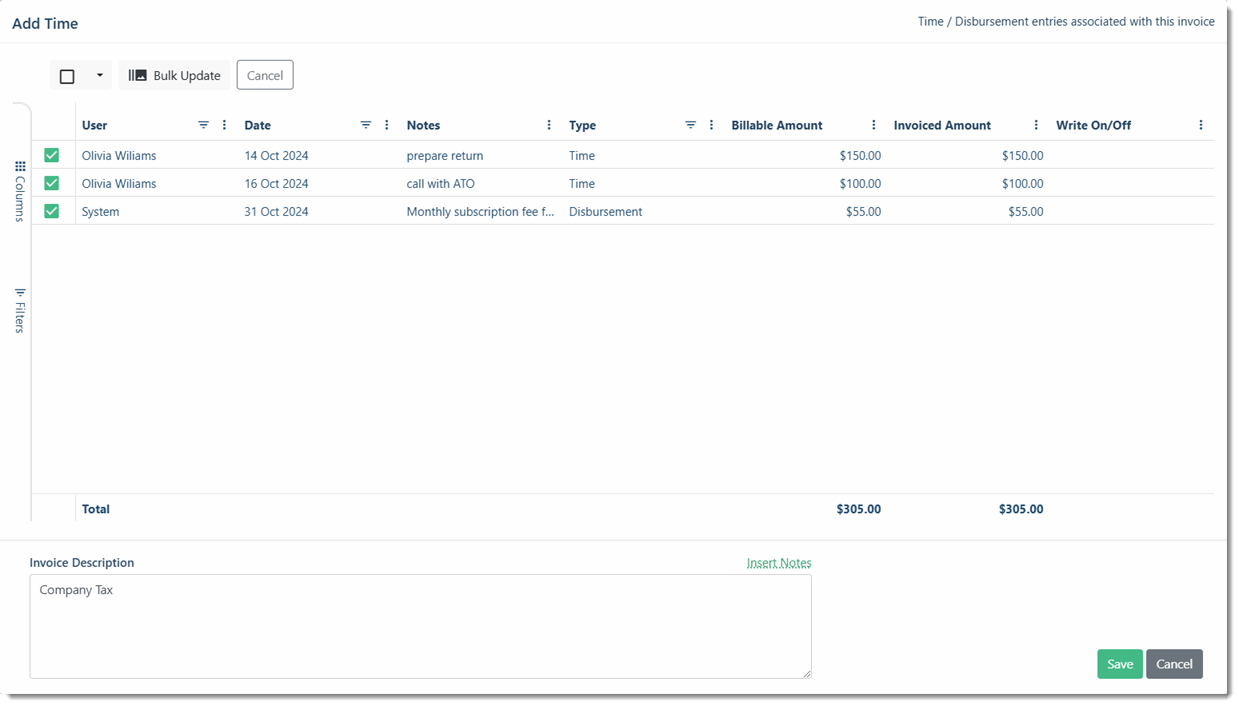This screenshot has width=1239, height=706.
Task: Click the toolbar Cancel button beside Bulk Update
Action: click(265, 75)
